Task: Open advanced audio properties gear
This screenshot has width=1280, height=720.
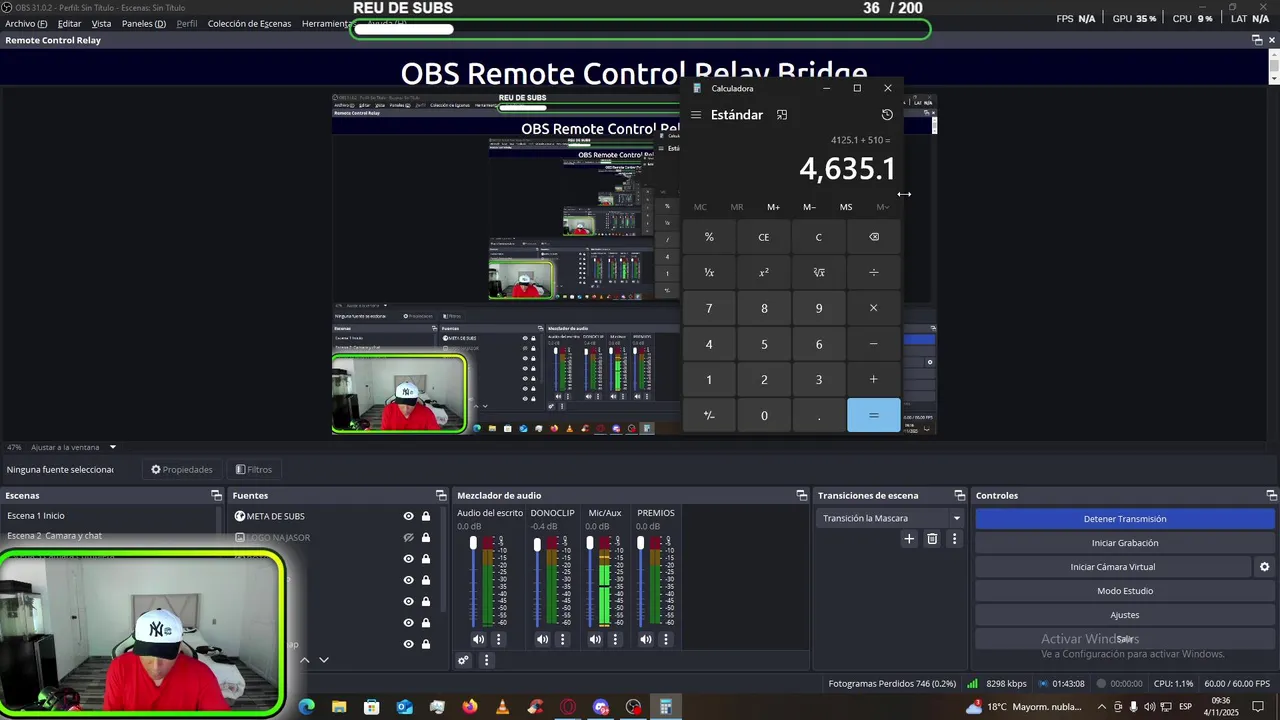Action: click(463, 660)
